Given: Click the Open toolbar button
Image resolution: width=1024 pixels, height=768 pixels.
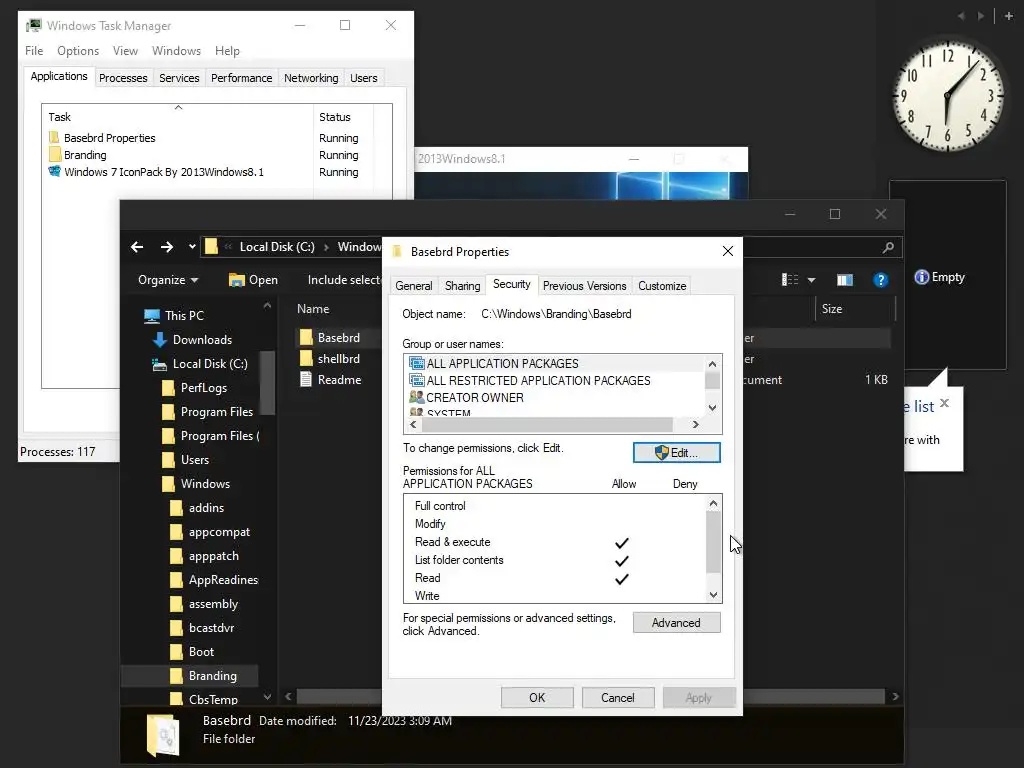Looking at the screenshot, I should point(253,280).
